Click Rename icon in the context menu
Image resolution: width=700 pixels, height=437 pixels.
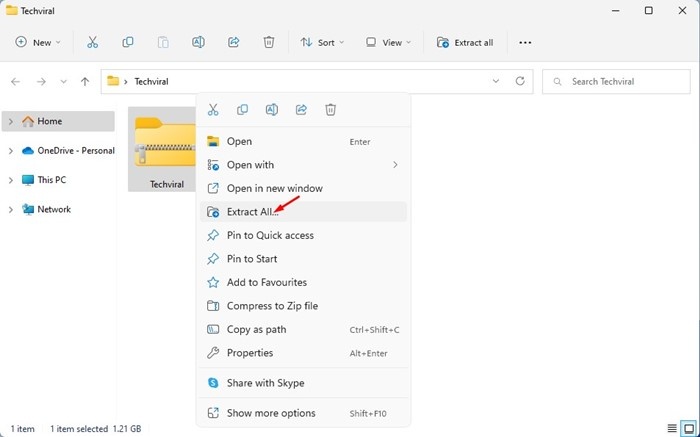[x=272, y=110]
